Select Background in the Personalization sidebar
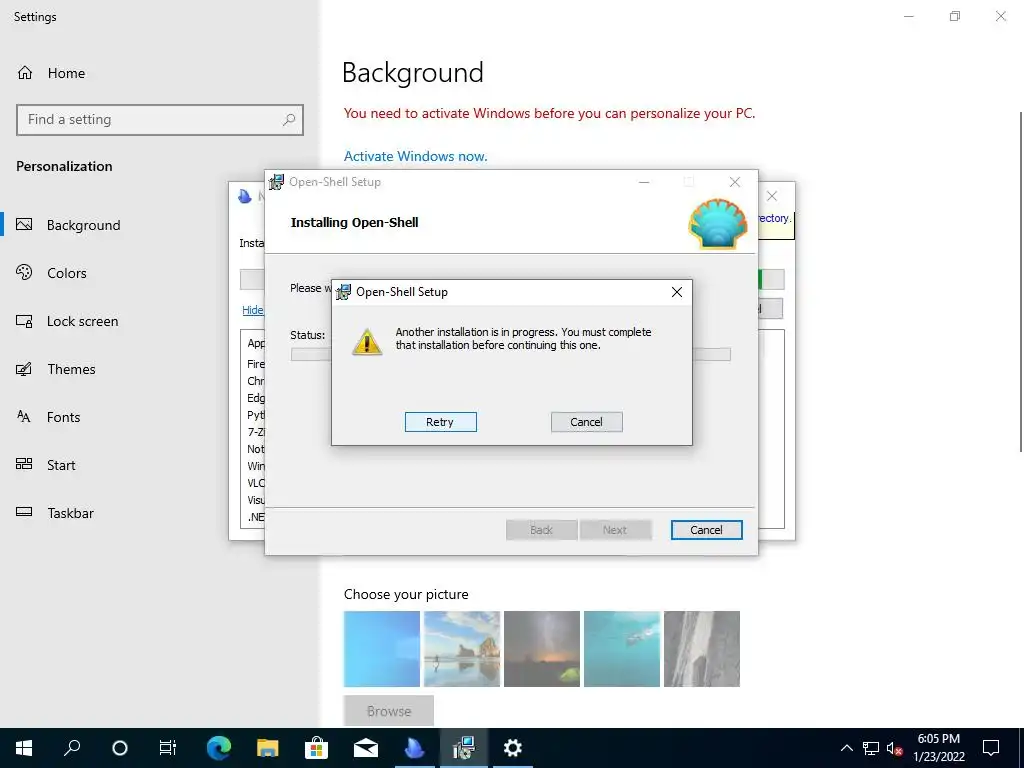The image size is (1024, 768). click(x=160, y=225)
